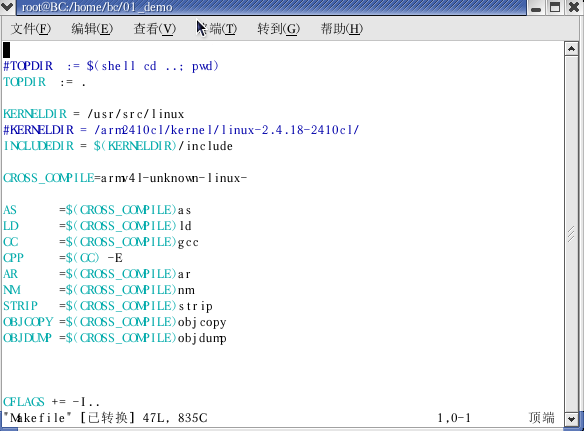Click the "Makefile" status line text
This screenshot has height=431, width=584.
(105, 418)
